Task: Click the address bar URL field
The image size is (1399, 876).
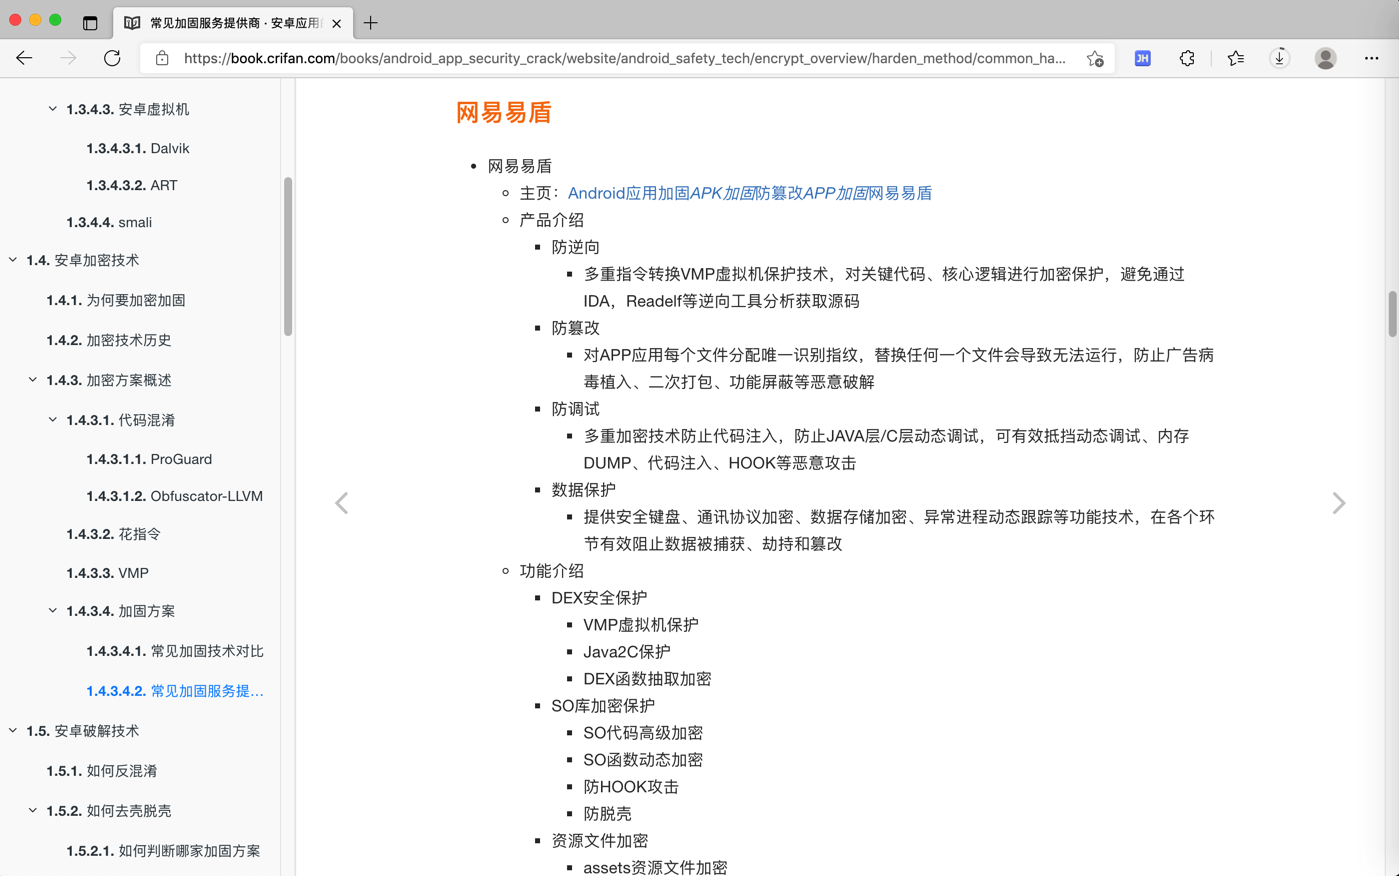Action: click(x=625, y=58)
